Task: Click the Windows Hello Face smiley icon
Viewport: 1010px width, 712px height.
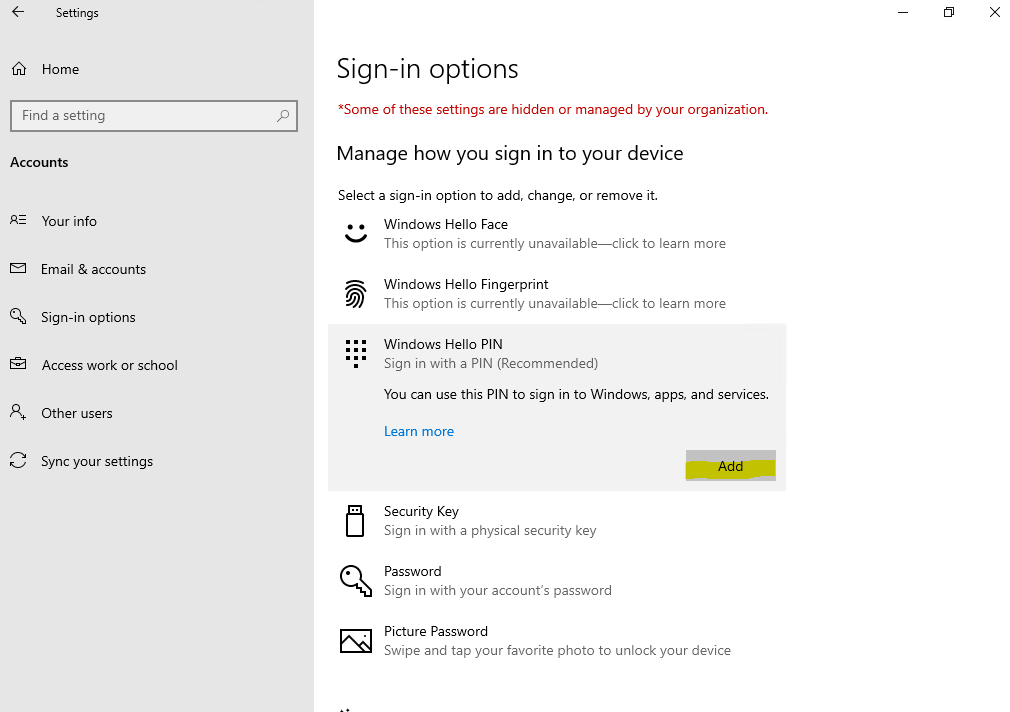Action: click(356, 233)
